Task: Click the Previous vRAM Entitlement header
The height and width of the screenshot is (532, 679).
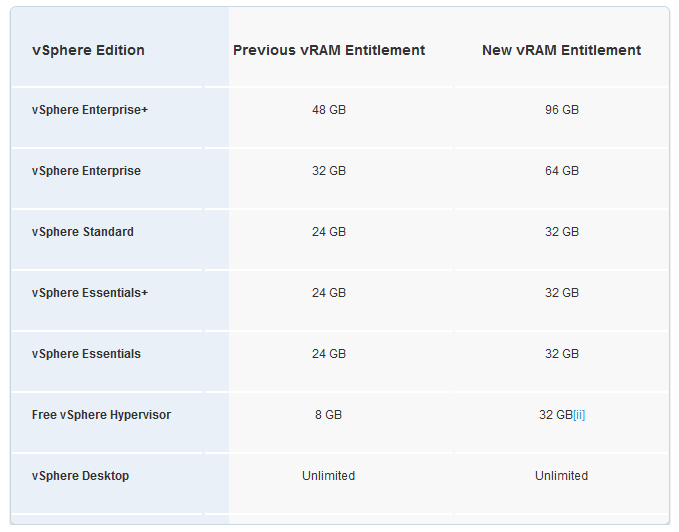Action: tap(329, 50)
